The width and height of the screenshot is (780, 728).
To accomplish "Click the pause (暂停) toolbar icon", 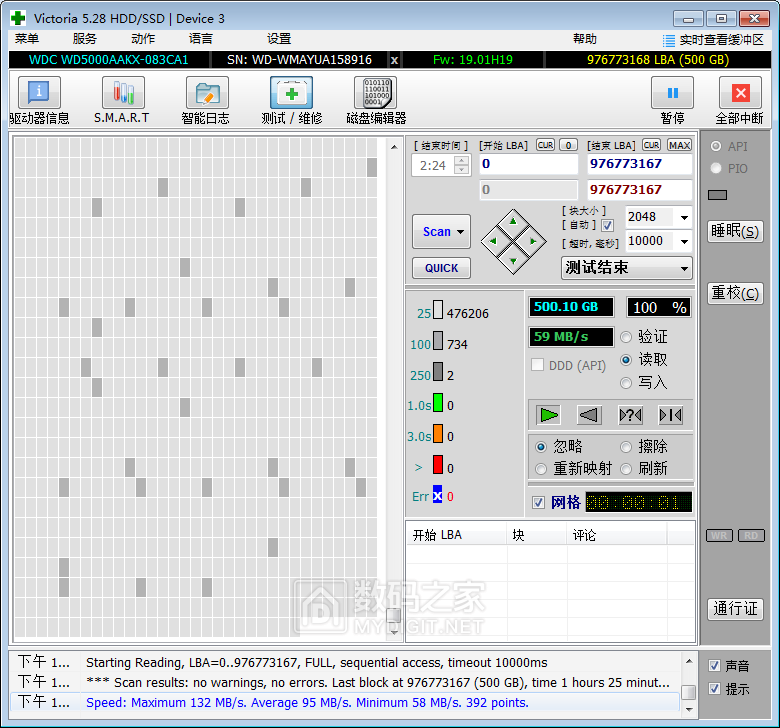I will tap(673, 93).
